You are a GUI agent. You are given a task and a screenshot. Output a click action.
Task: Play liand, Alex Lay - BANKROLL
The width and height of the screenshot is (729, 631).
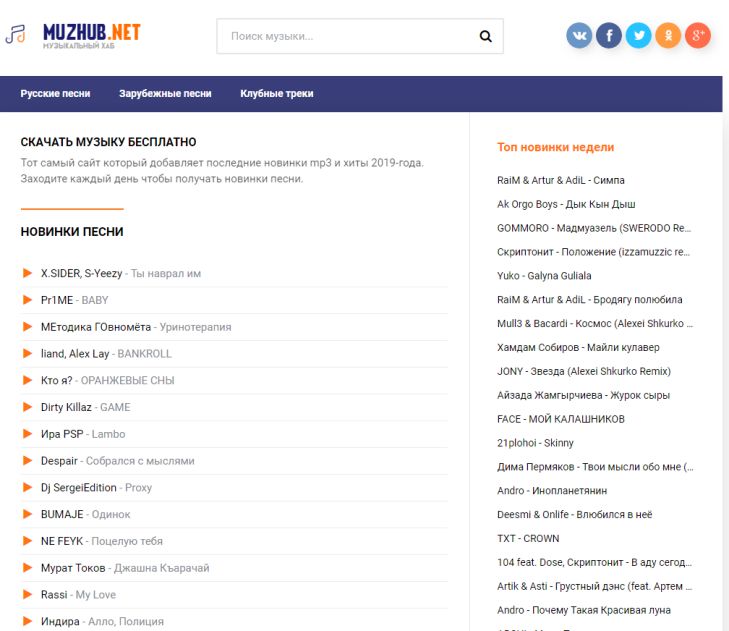[x=27, y=353]
